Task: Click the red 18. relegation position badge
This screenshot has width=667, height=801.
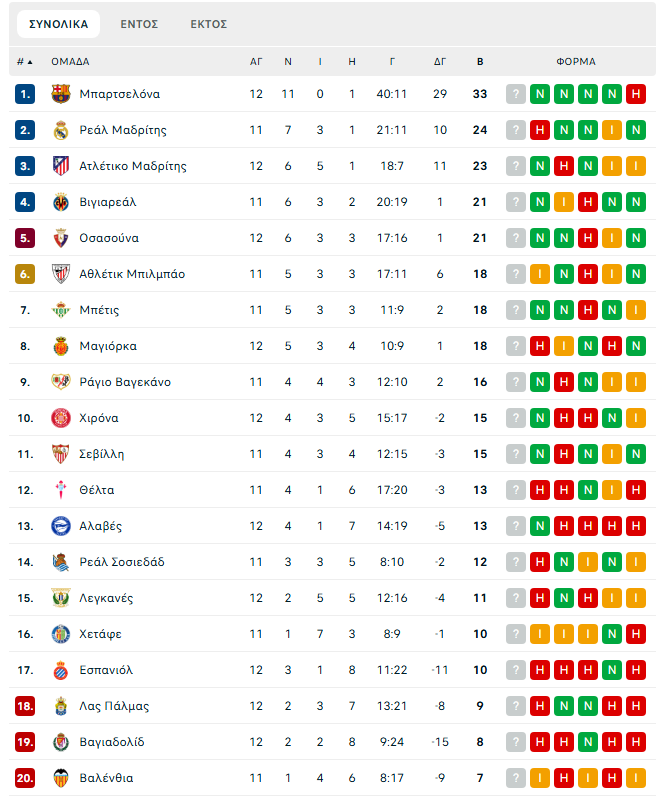Action: pos(25,706)
